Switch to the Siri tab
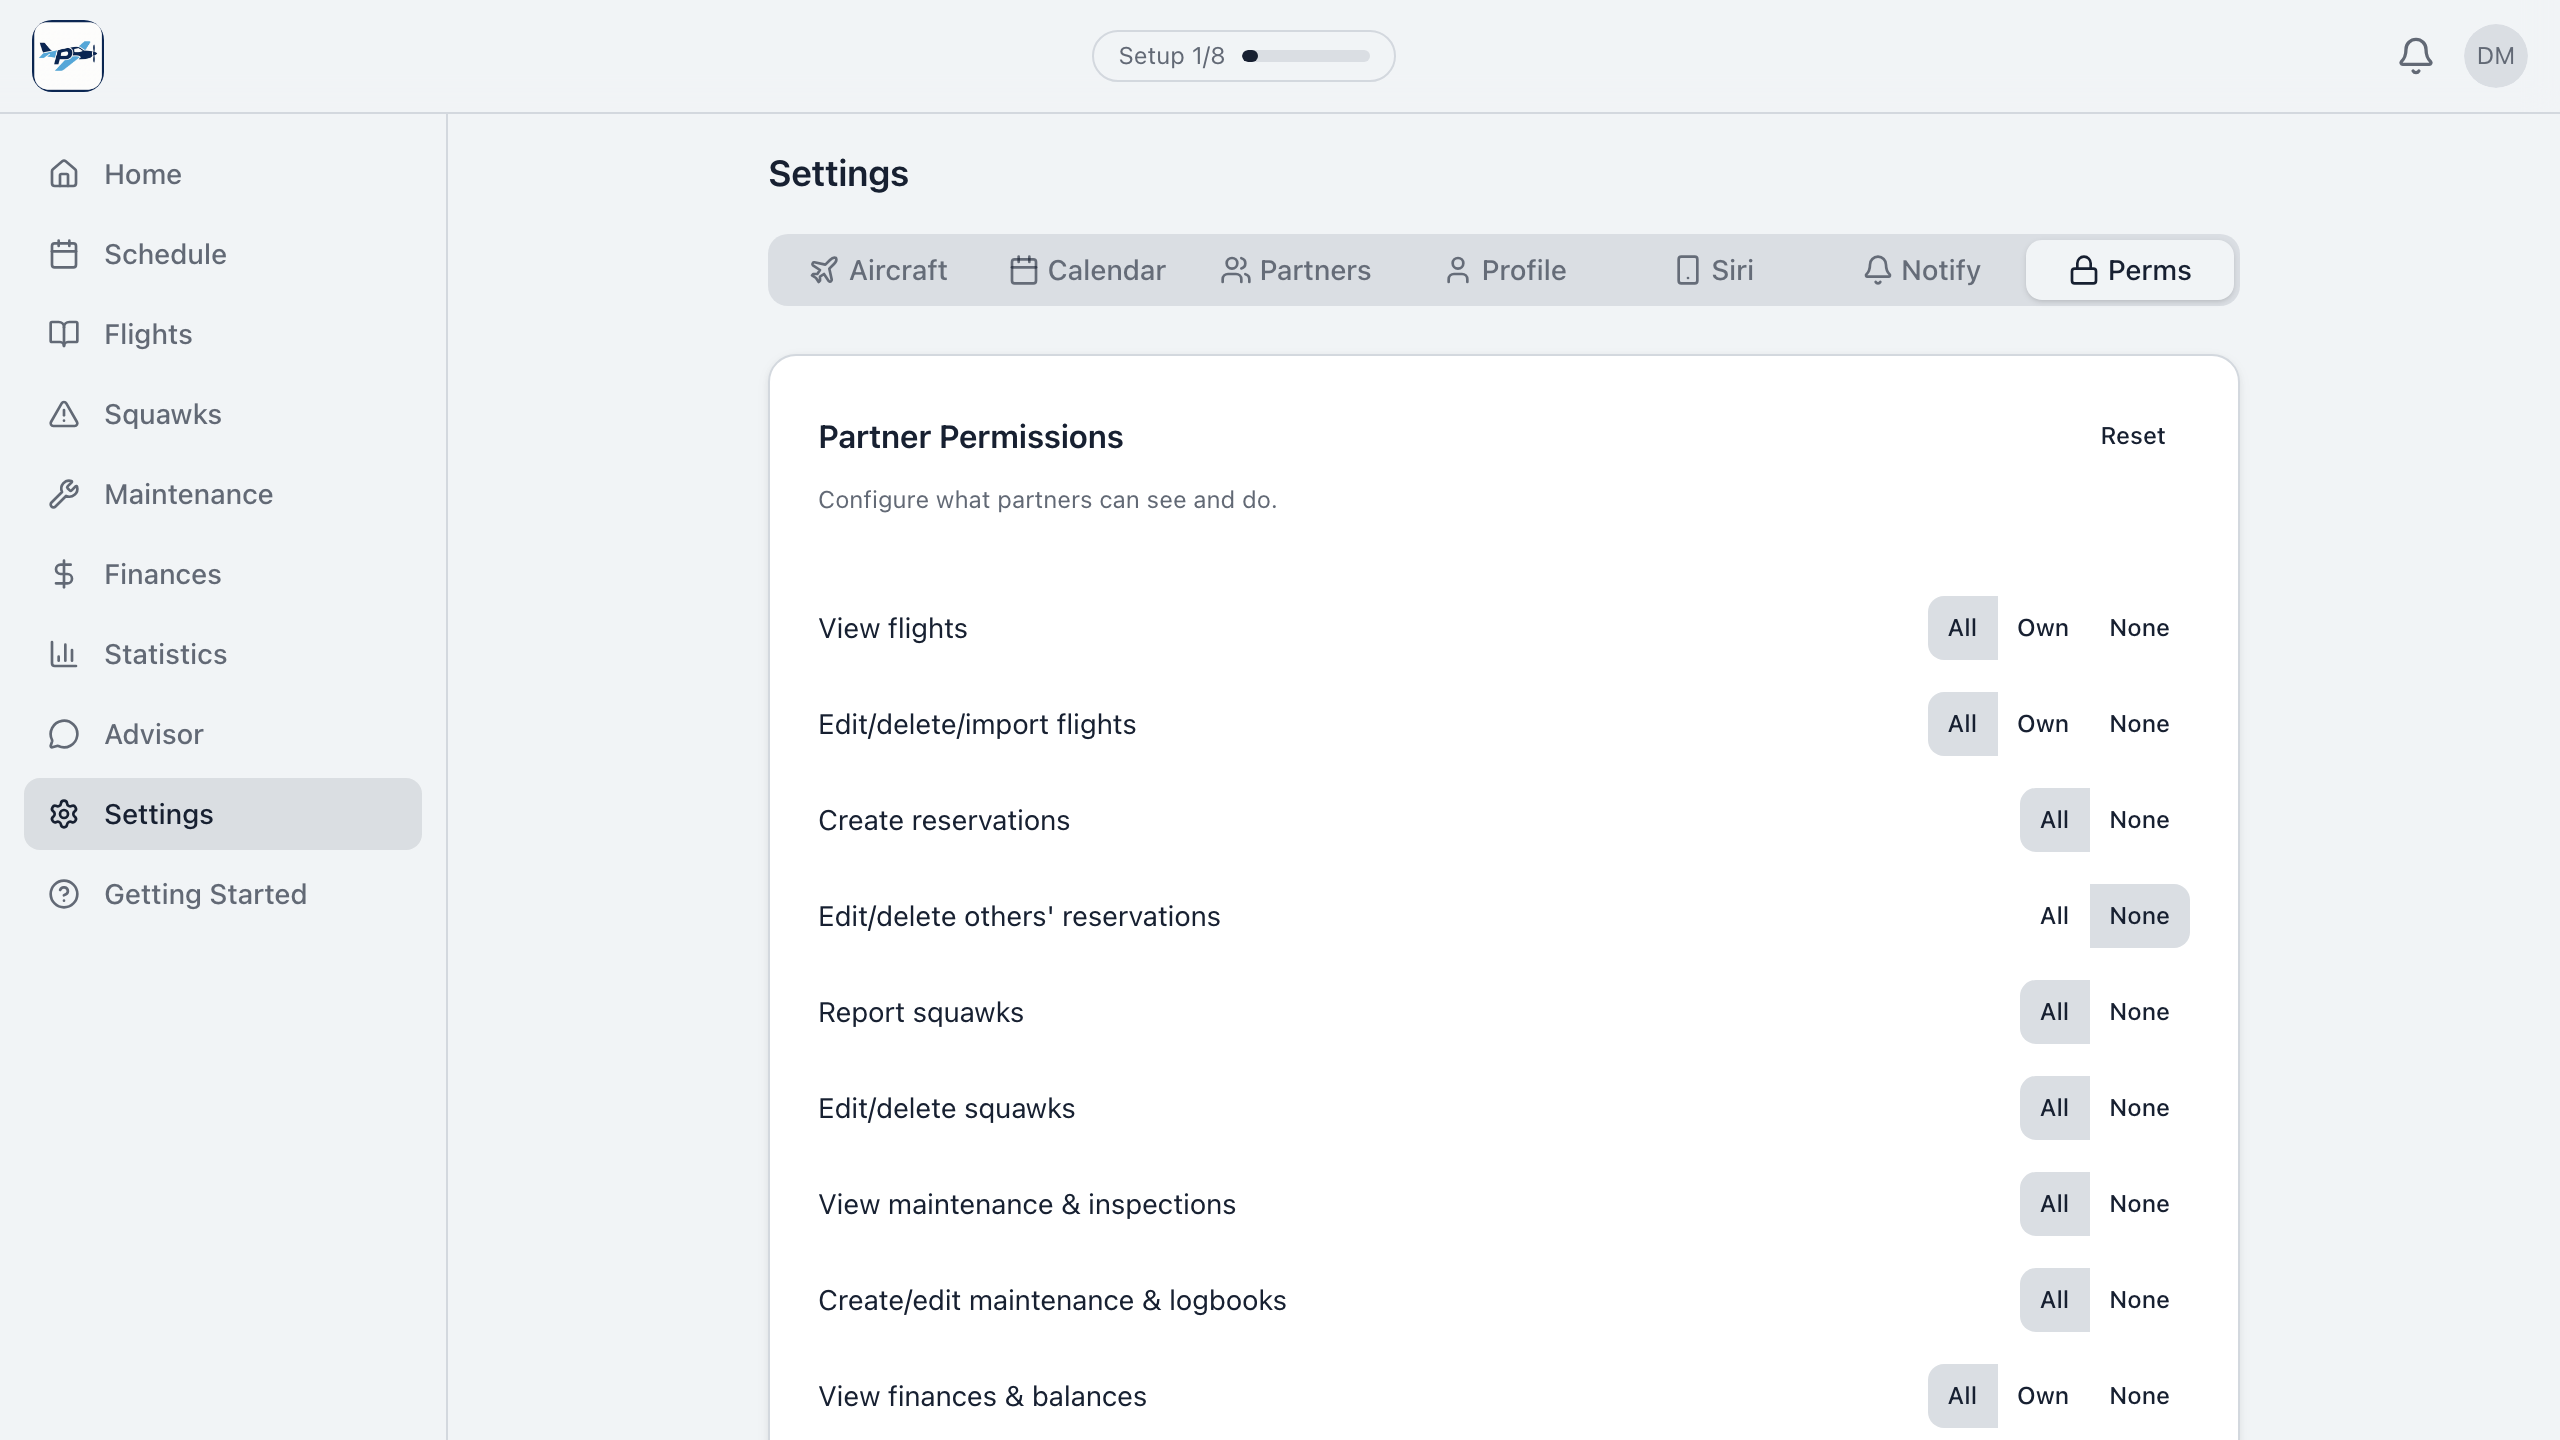The image size is (2560, 1440). pos(1714,270)
